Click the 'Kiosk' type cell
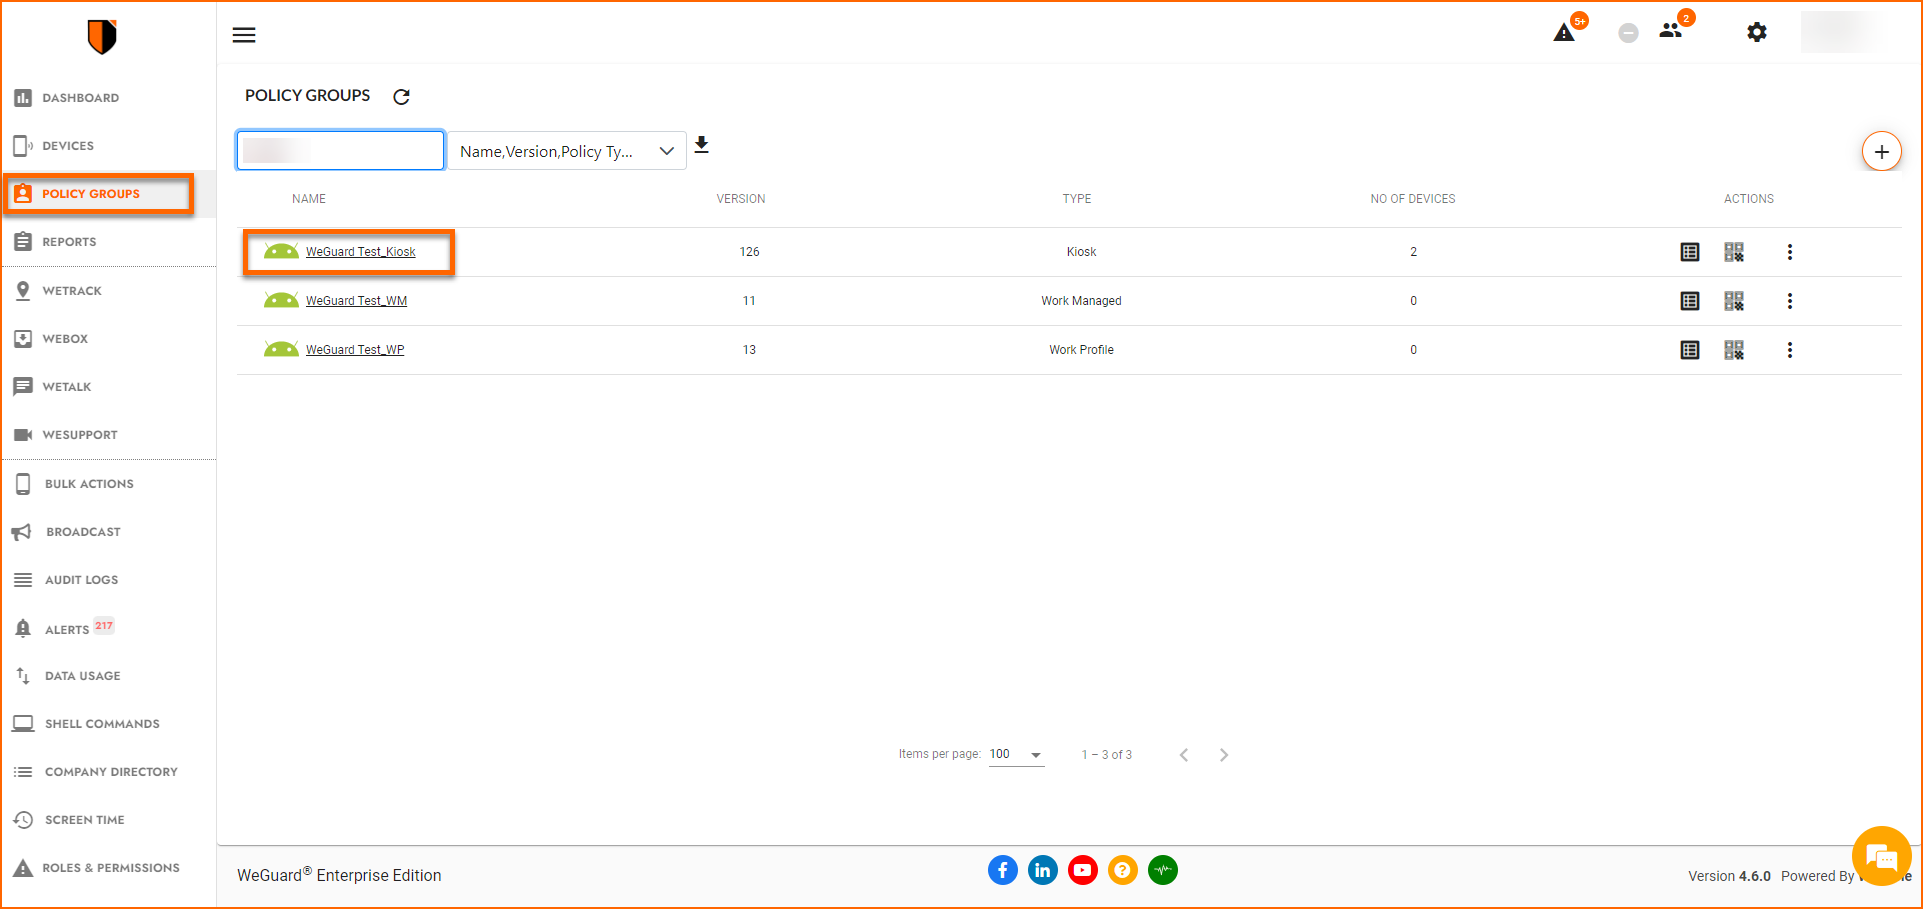Image resolution: width=1923 pixels, height=909 pixels. 1081,252
